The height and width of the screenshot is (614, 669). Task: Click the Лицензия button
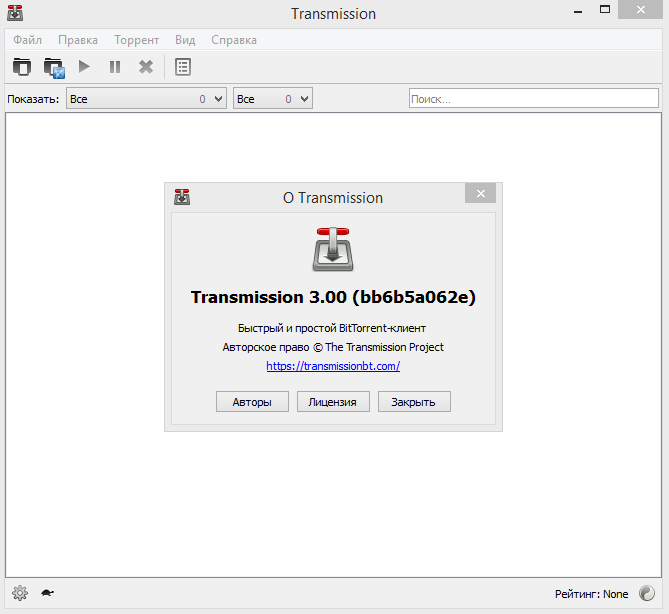coord(333,402)
